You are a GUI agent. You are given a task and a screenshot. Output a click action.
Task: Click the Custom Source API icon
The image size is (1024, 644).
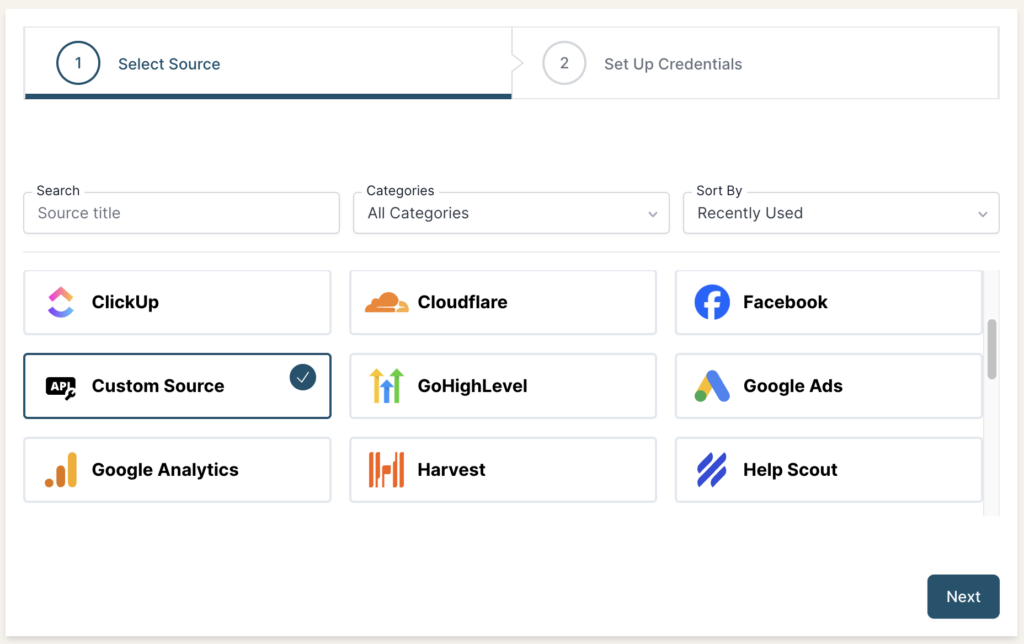click(x=61, y=386)
